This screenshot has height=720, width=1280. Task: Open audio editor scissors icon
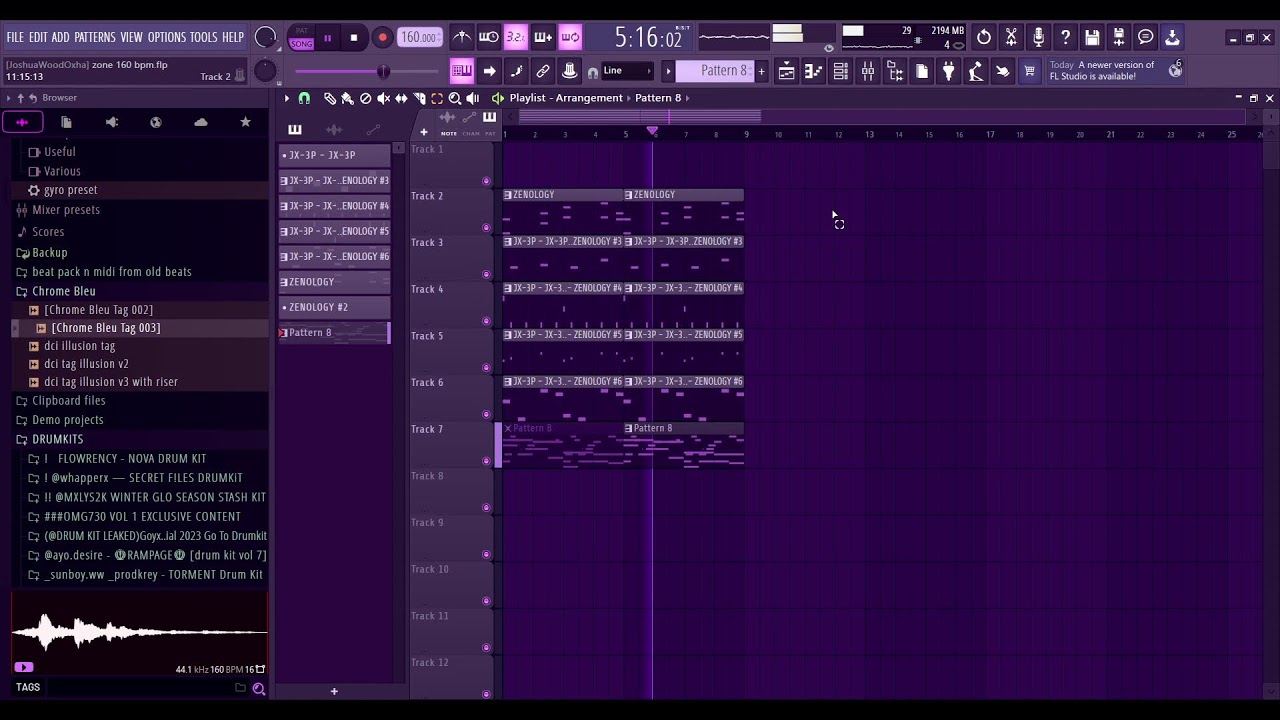pyautogui.click(x=1011, y=38)
